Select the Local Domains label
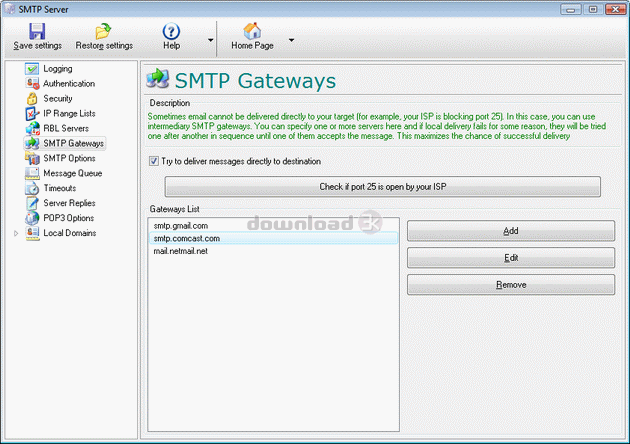Viewport: 630px width, 444px height. (70, 233)
